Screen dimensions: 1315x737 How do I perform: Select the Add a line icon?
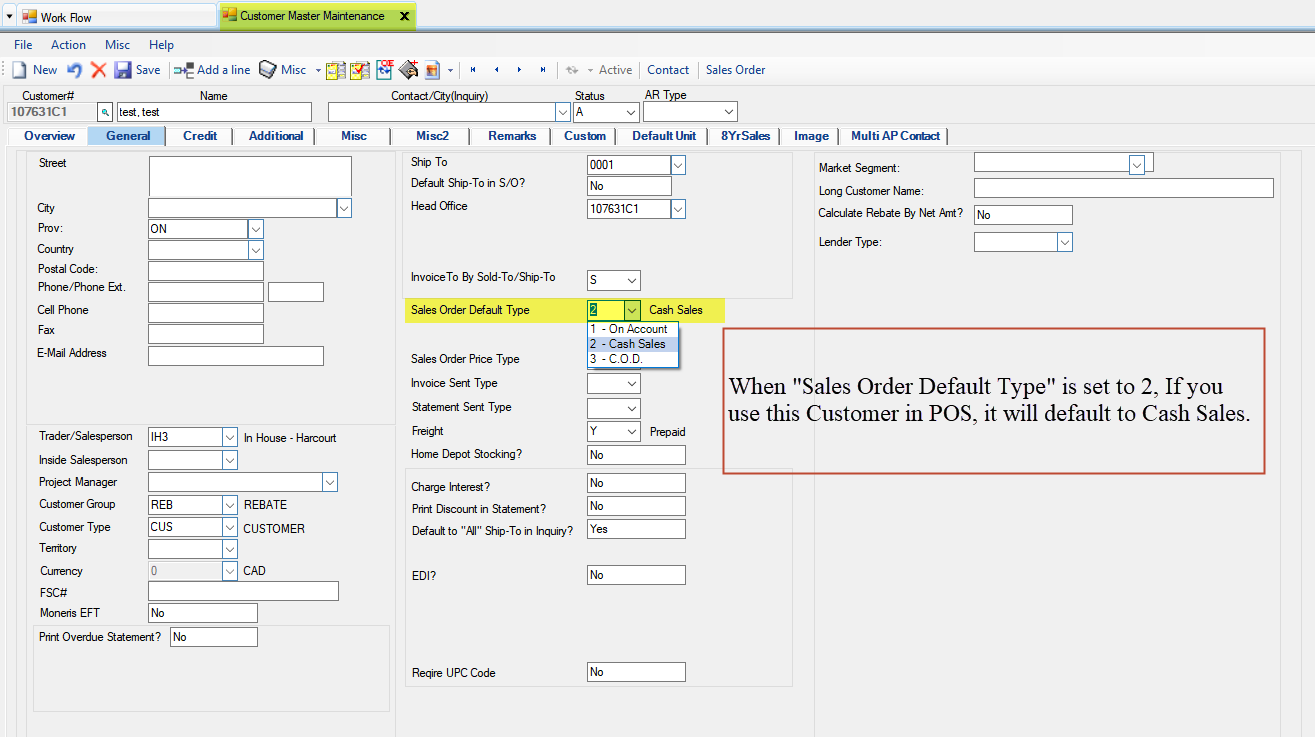(184, 70)
